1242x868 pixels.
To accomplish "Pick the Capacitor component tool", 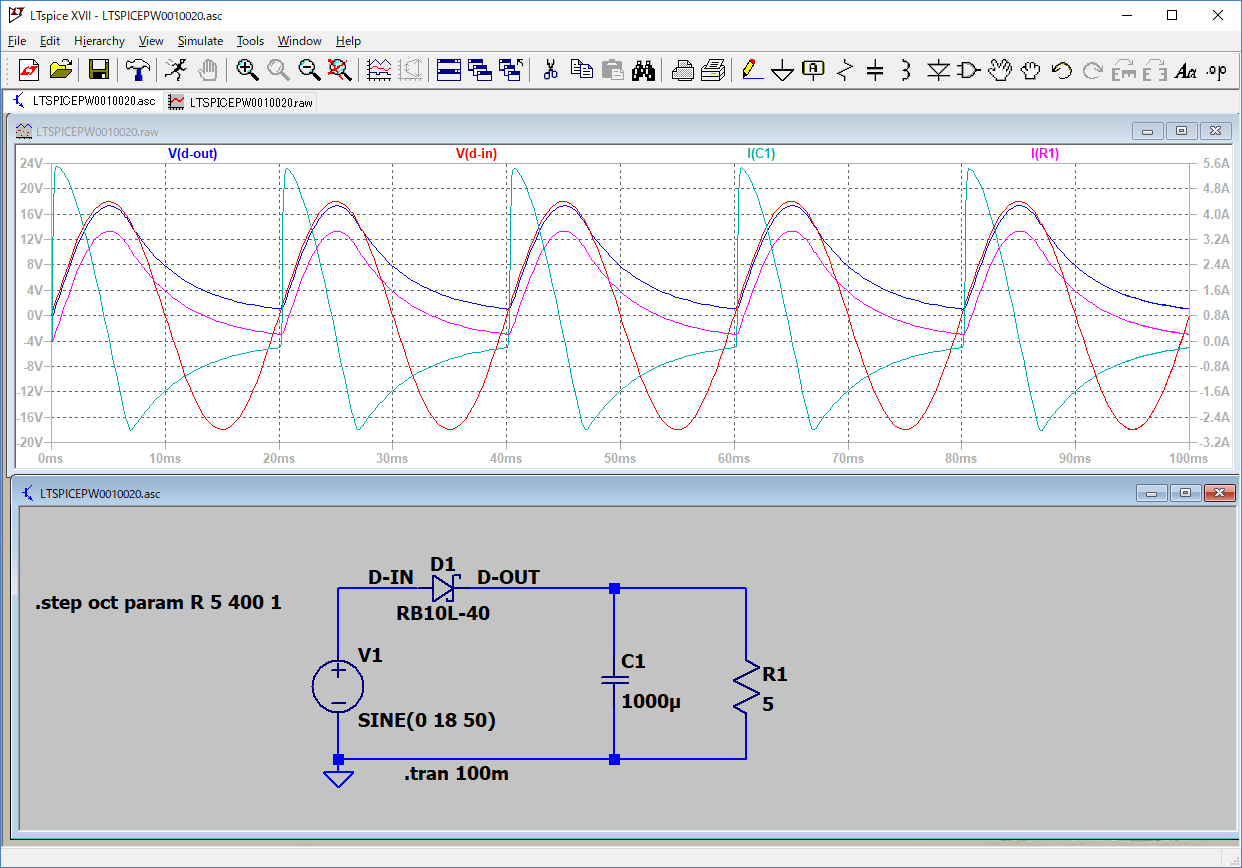I will click(x=875, y=70).
